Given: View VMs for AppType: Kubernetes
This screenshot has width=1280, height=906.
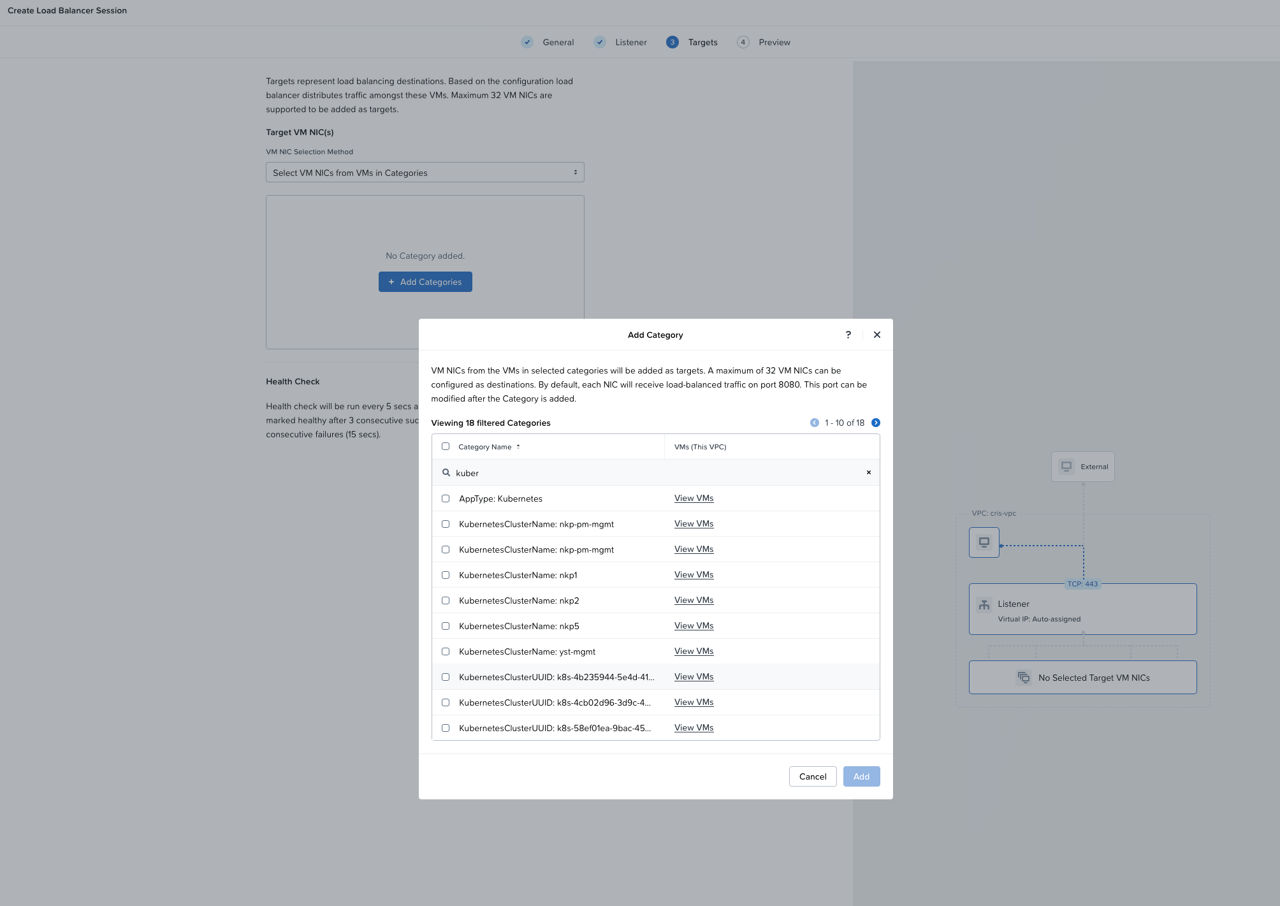Looking at the screenshot, I should coord(694,498).
